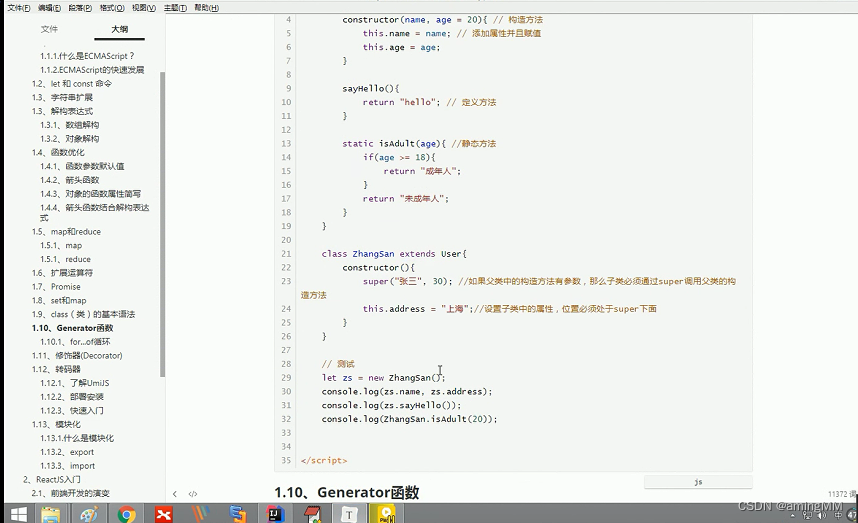The image size is (858, 523).
Task: Open the 编辑(E) menu
Action: click(x=49, y=8)
